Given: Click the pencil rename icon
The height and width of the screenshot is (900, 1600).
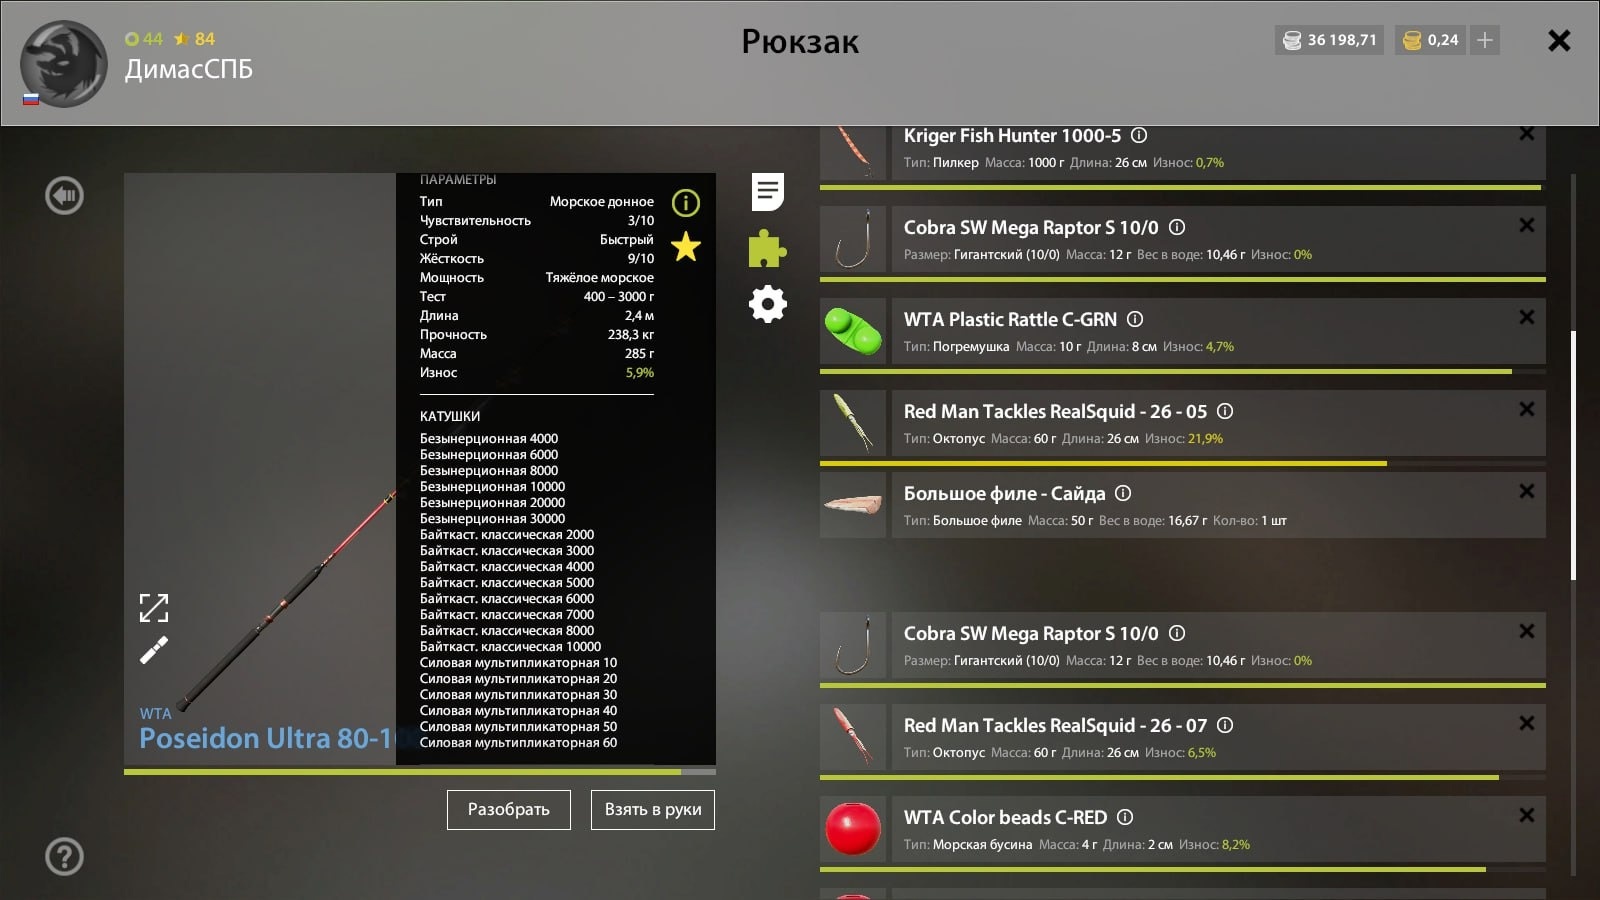Looking at the screenshot, I should click(154, 651).
